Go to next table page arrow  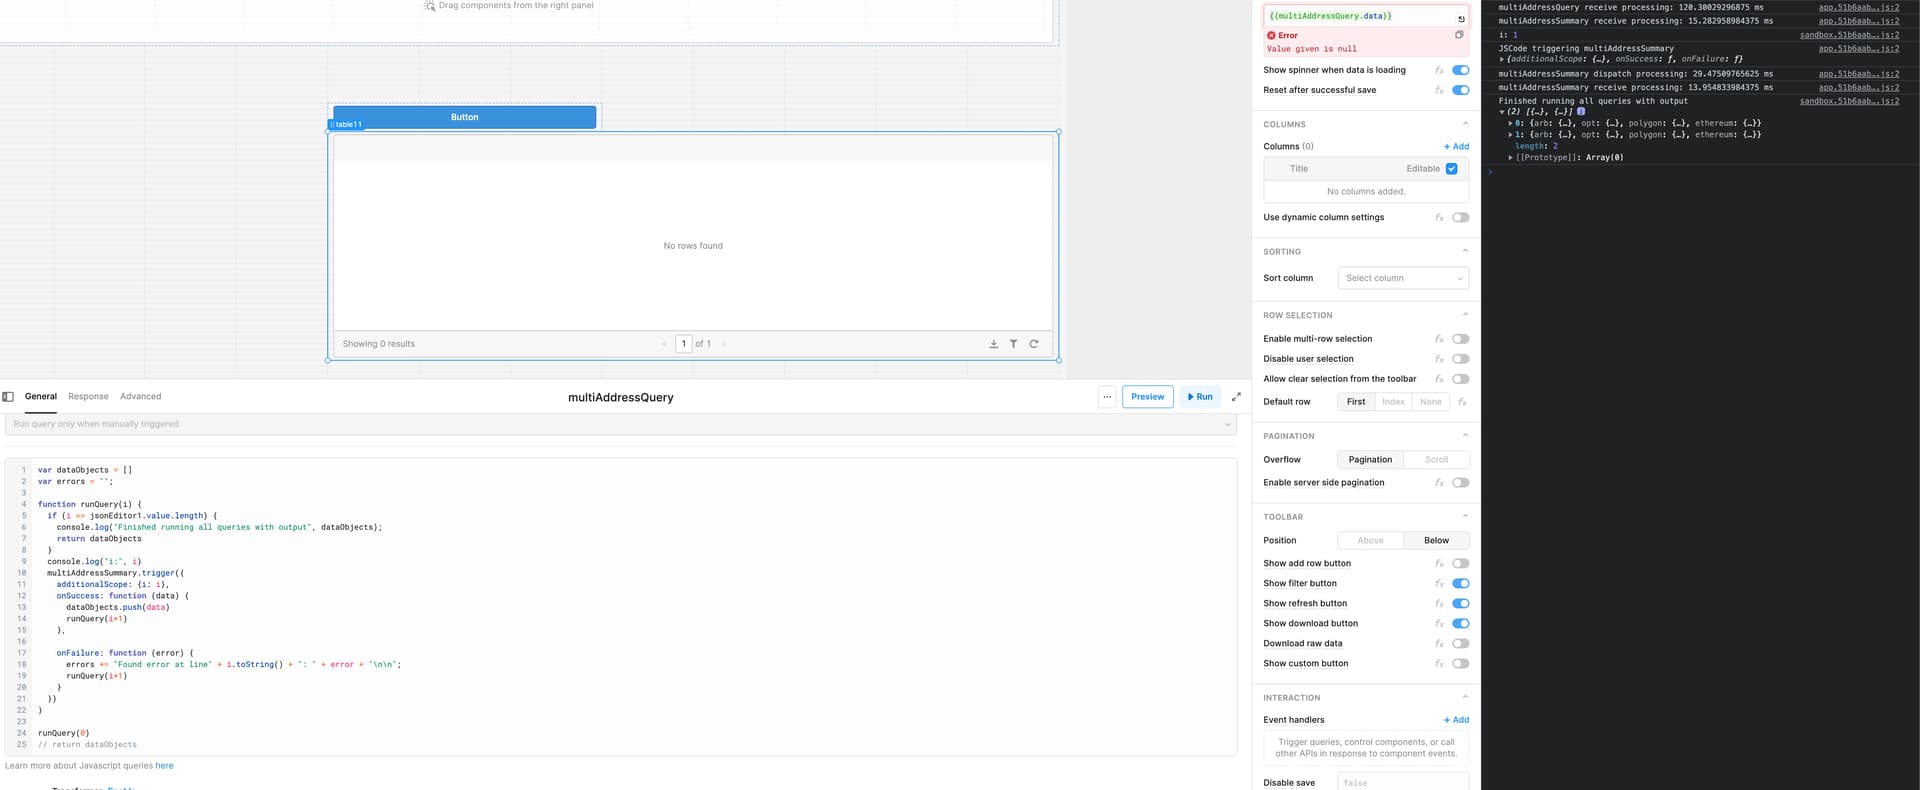tap(723, 344)
